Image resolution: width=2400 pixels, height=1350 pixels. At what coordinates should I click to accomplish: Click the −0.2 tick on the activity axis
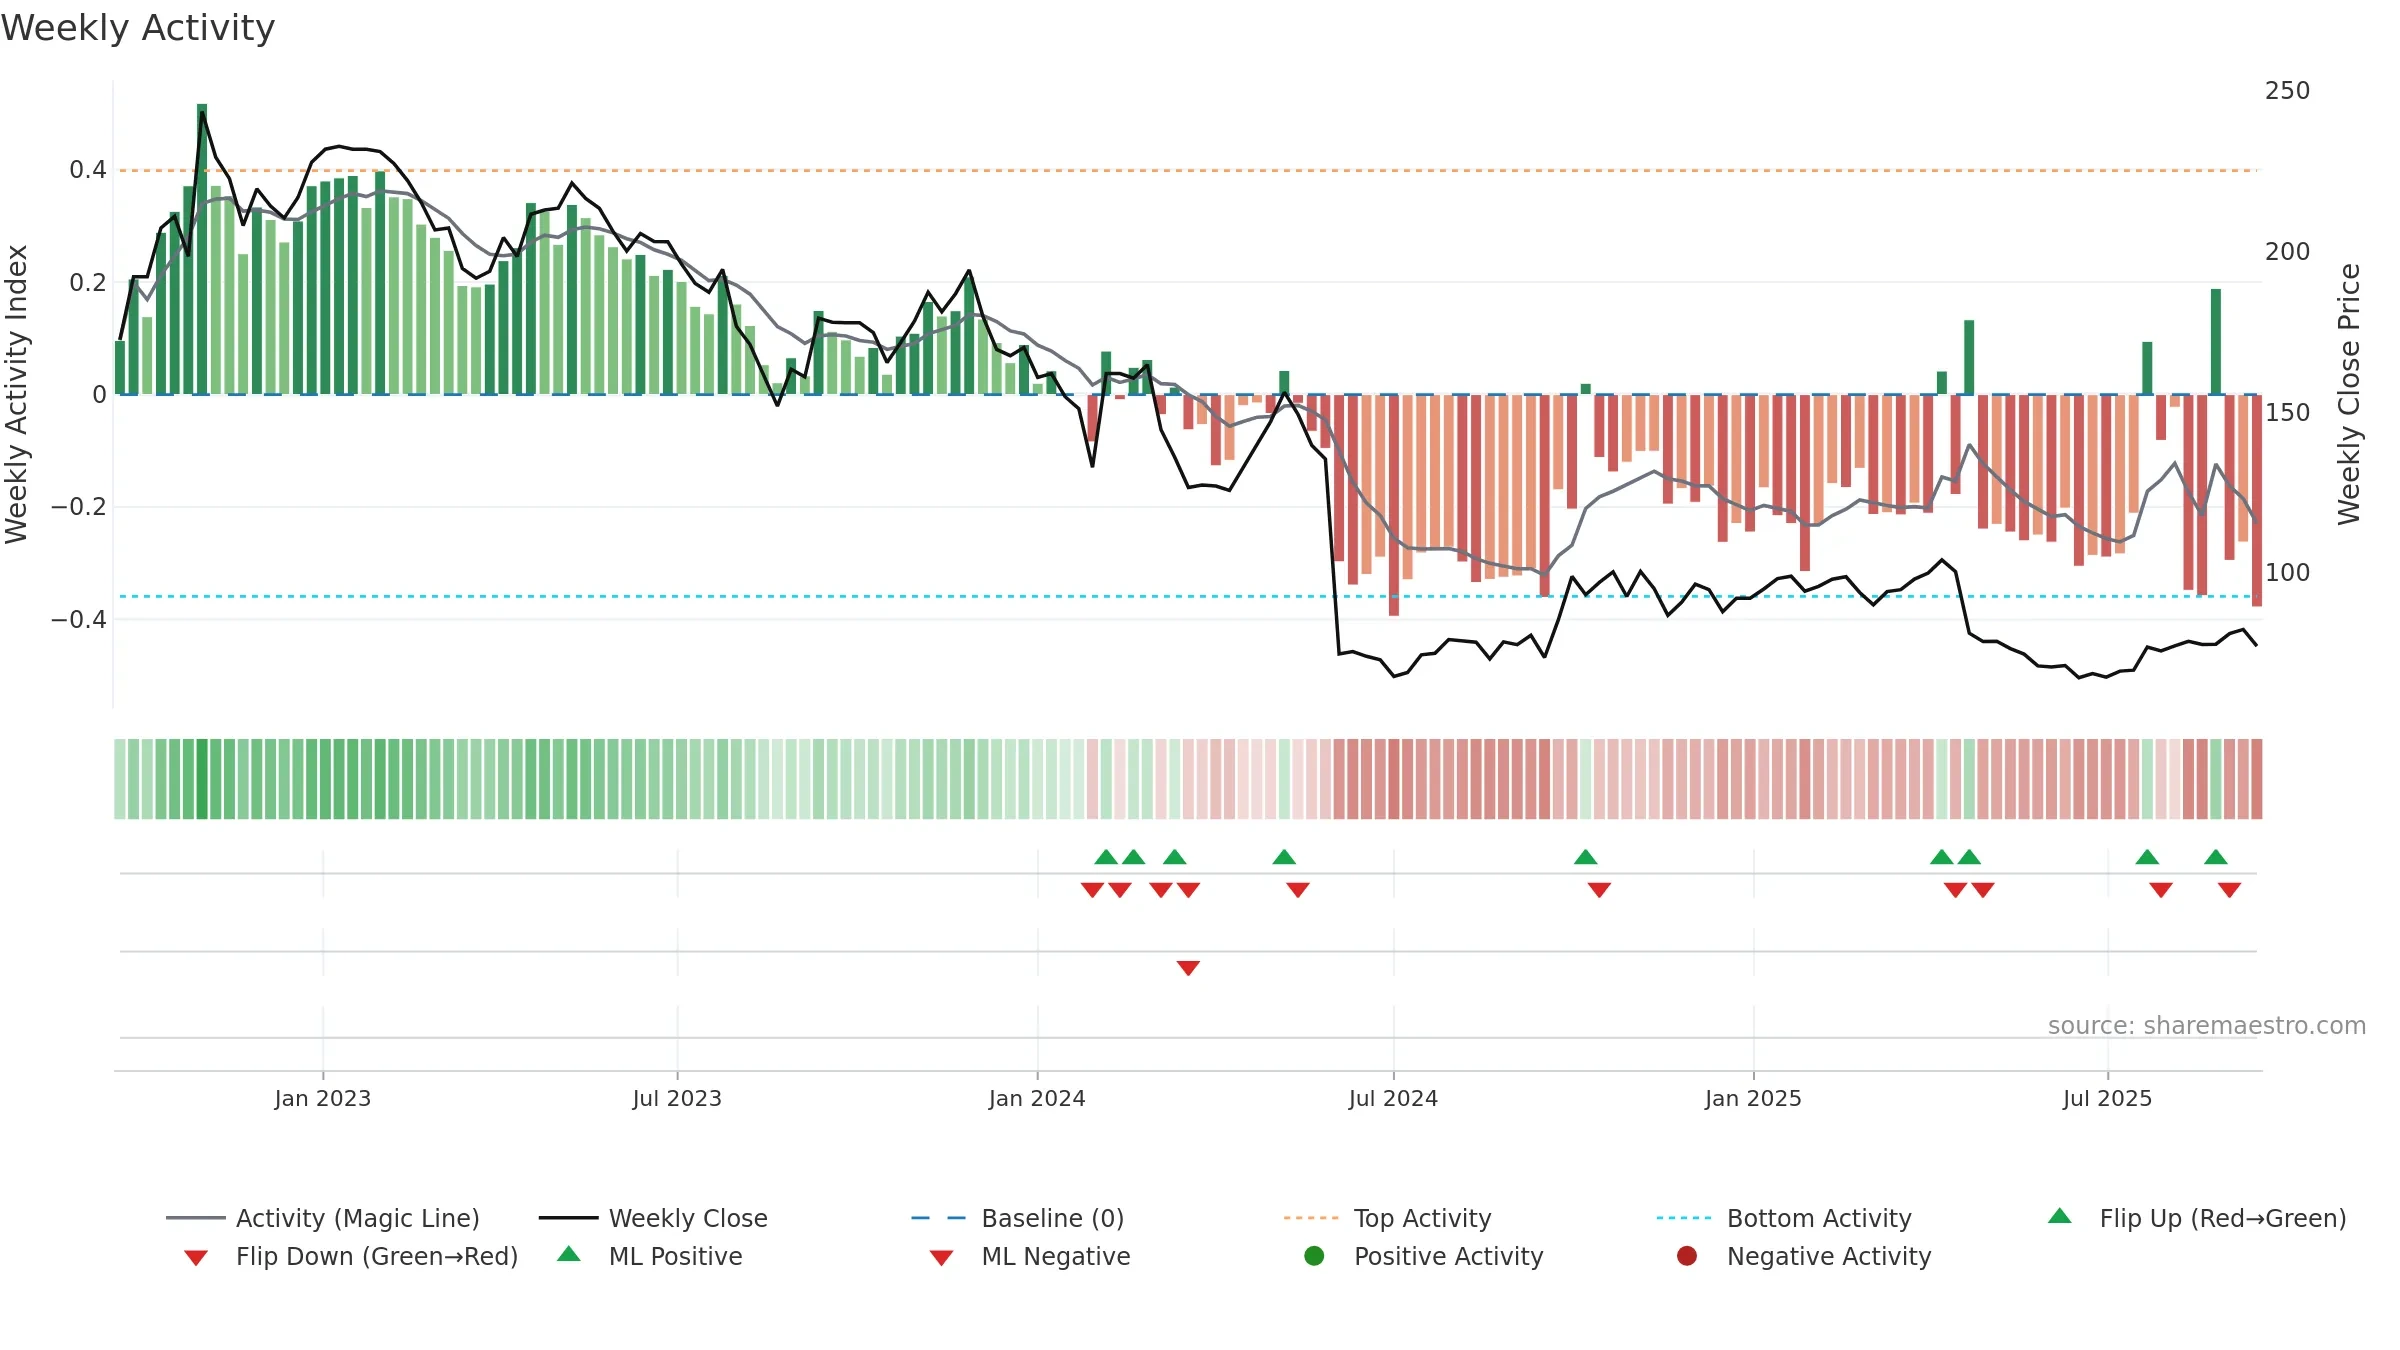(x=79, y=507)
